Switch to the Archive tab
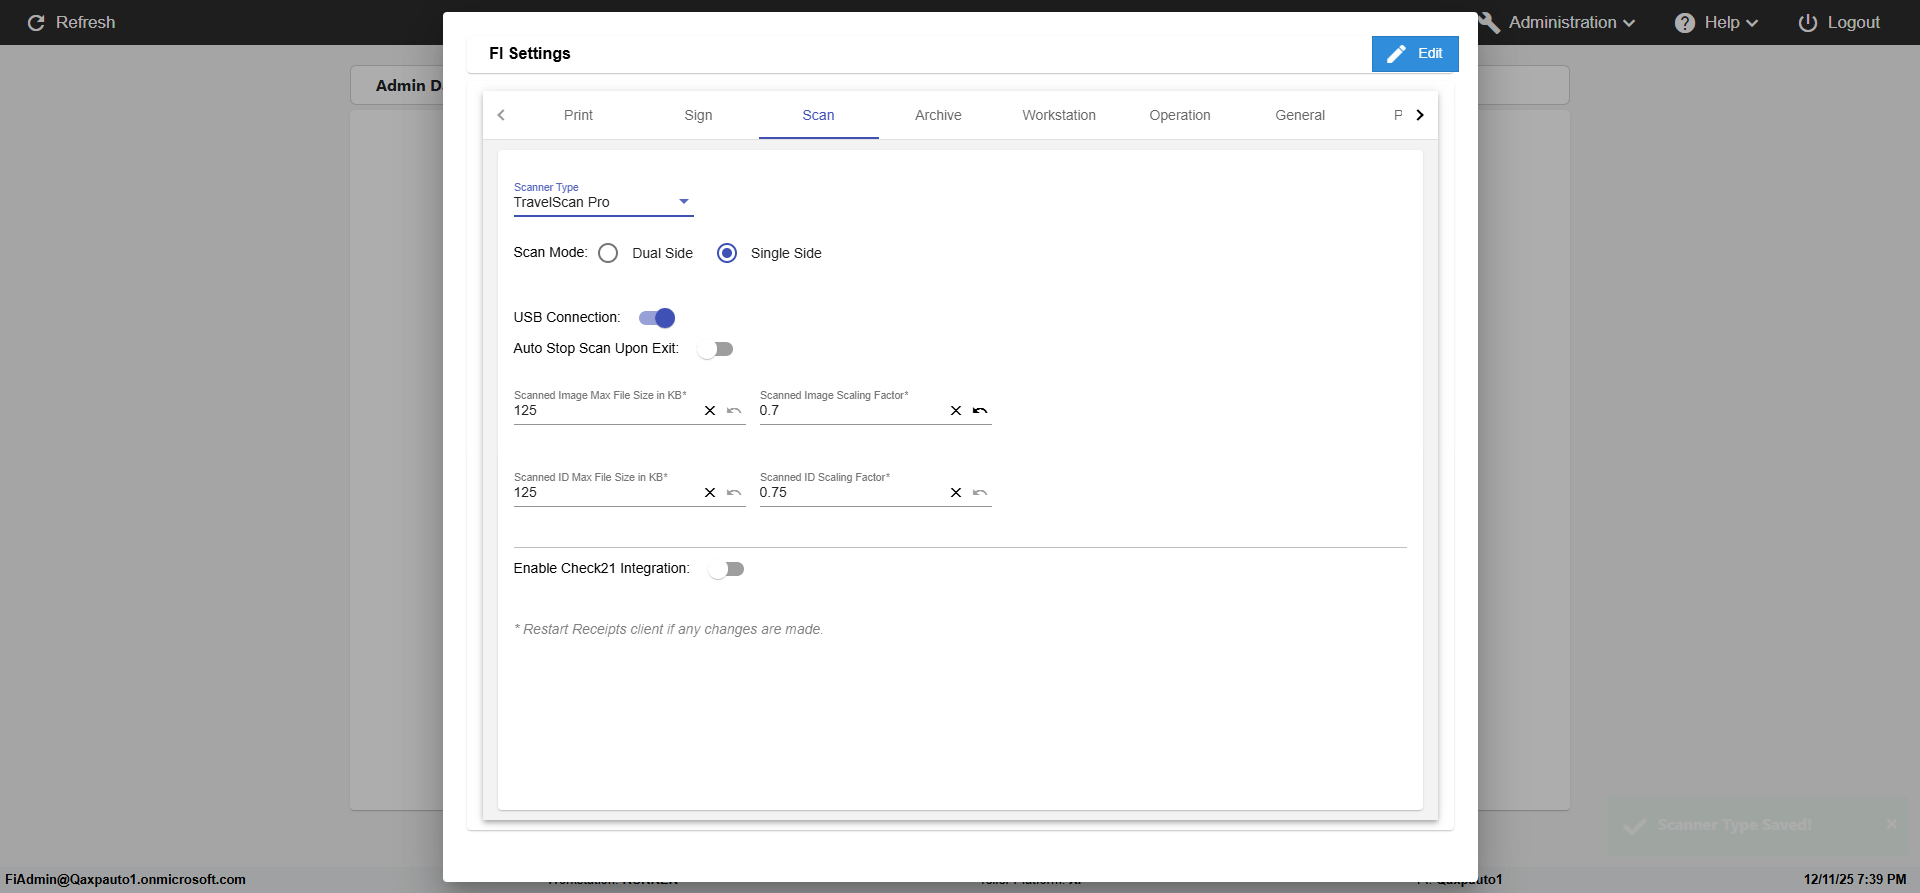 click(938, 116)
